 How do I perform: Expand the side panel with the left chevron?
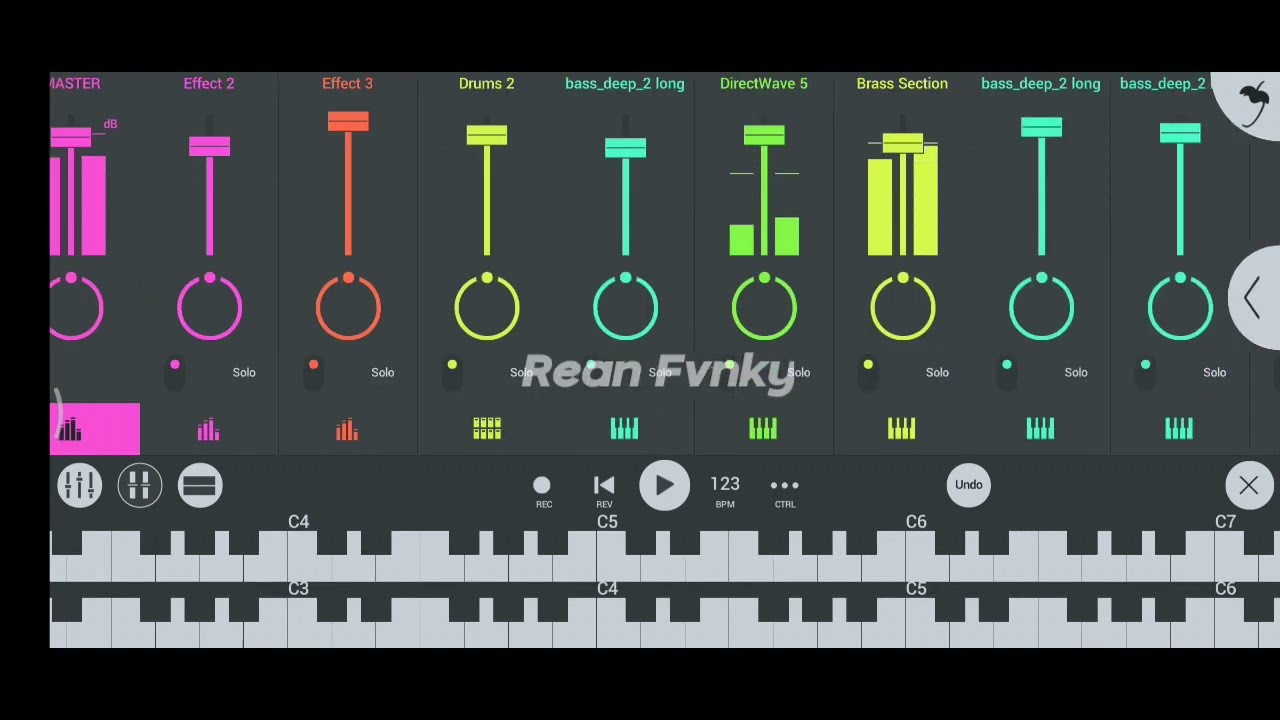pos(1252,298)
